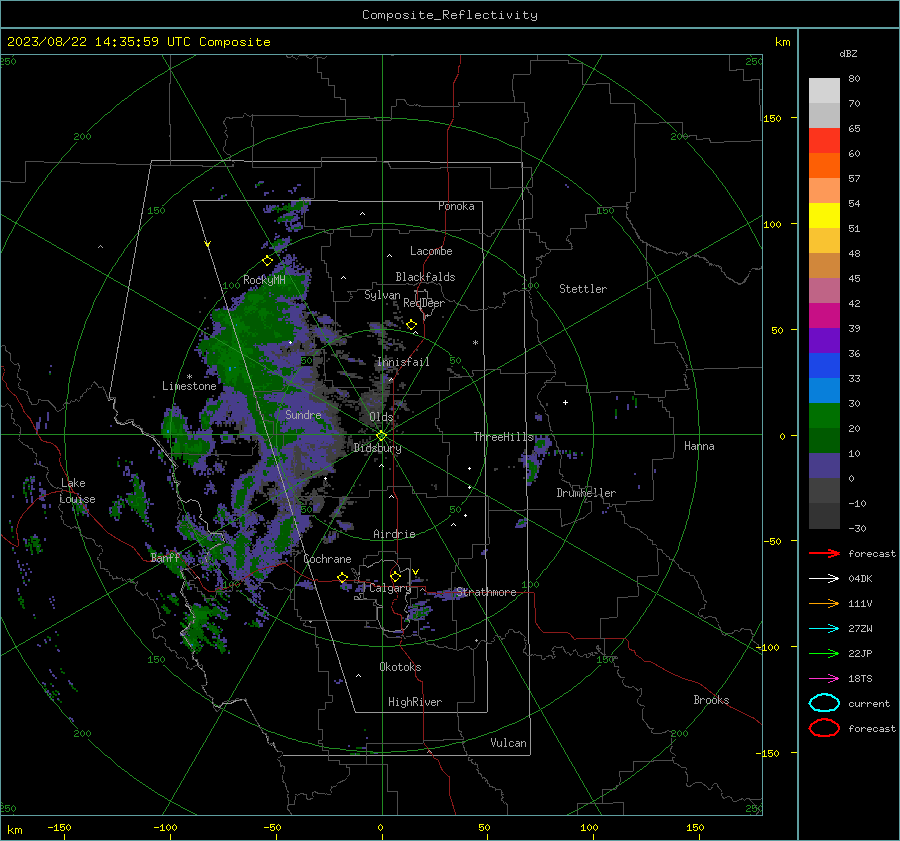Viewport: 900px width, 841px height.
Task: Select the yellow diamond marker below Cochrane
Action: coord(343,577)
